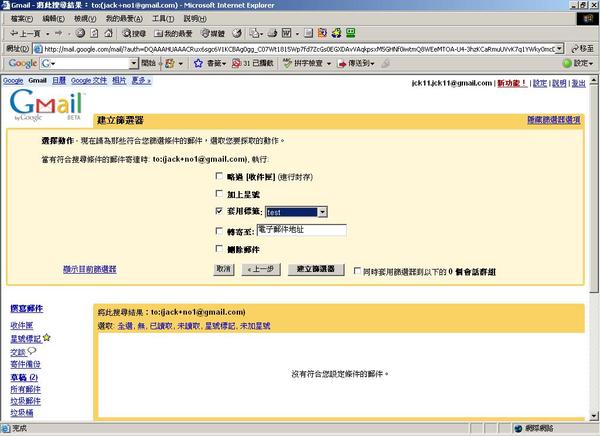Click the Compose Mail (撰寫郵件) link
The image size is (600, 436).
[26, 309]
